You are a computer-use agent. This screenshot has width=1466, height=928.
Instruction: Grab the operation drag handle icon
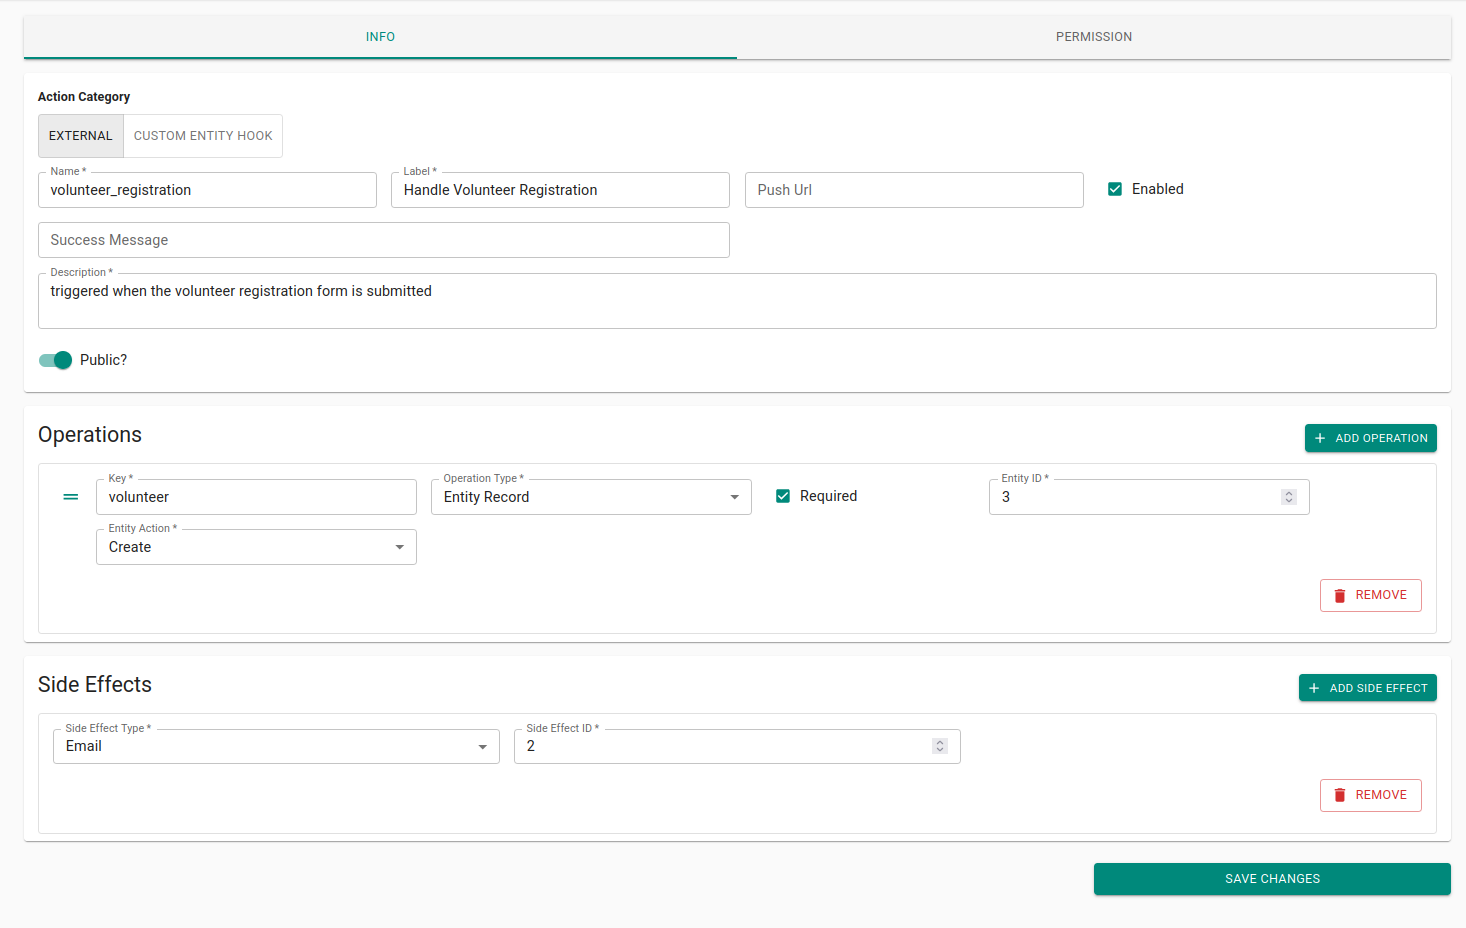(71, 497)
